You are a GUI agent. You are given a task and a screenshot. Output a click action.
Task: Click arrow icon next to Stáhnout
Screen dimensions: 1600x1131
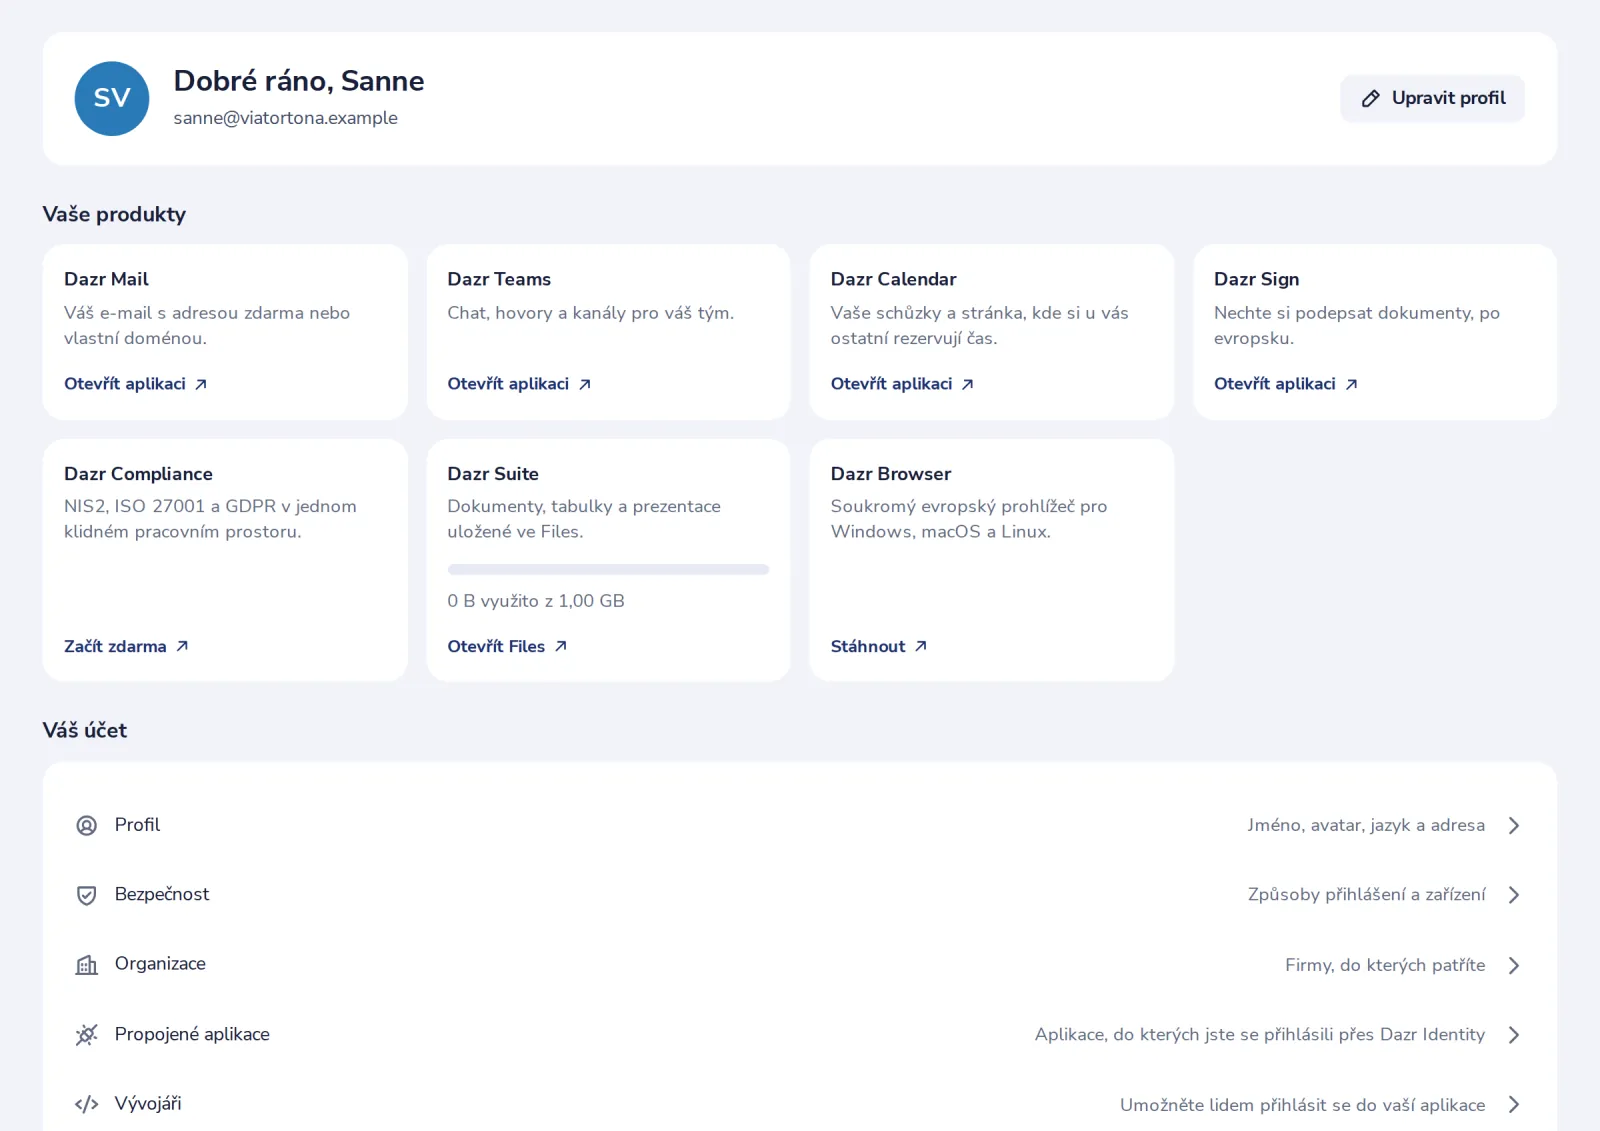coord(921,646)
